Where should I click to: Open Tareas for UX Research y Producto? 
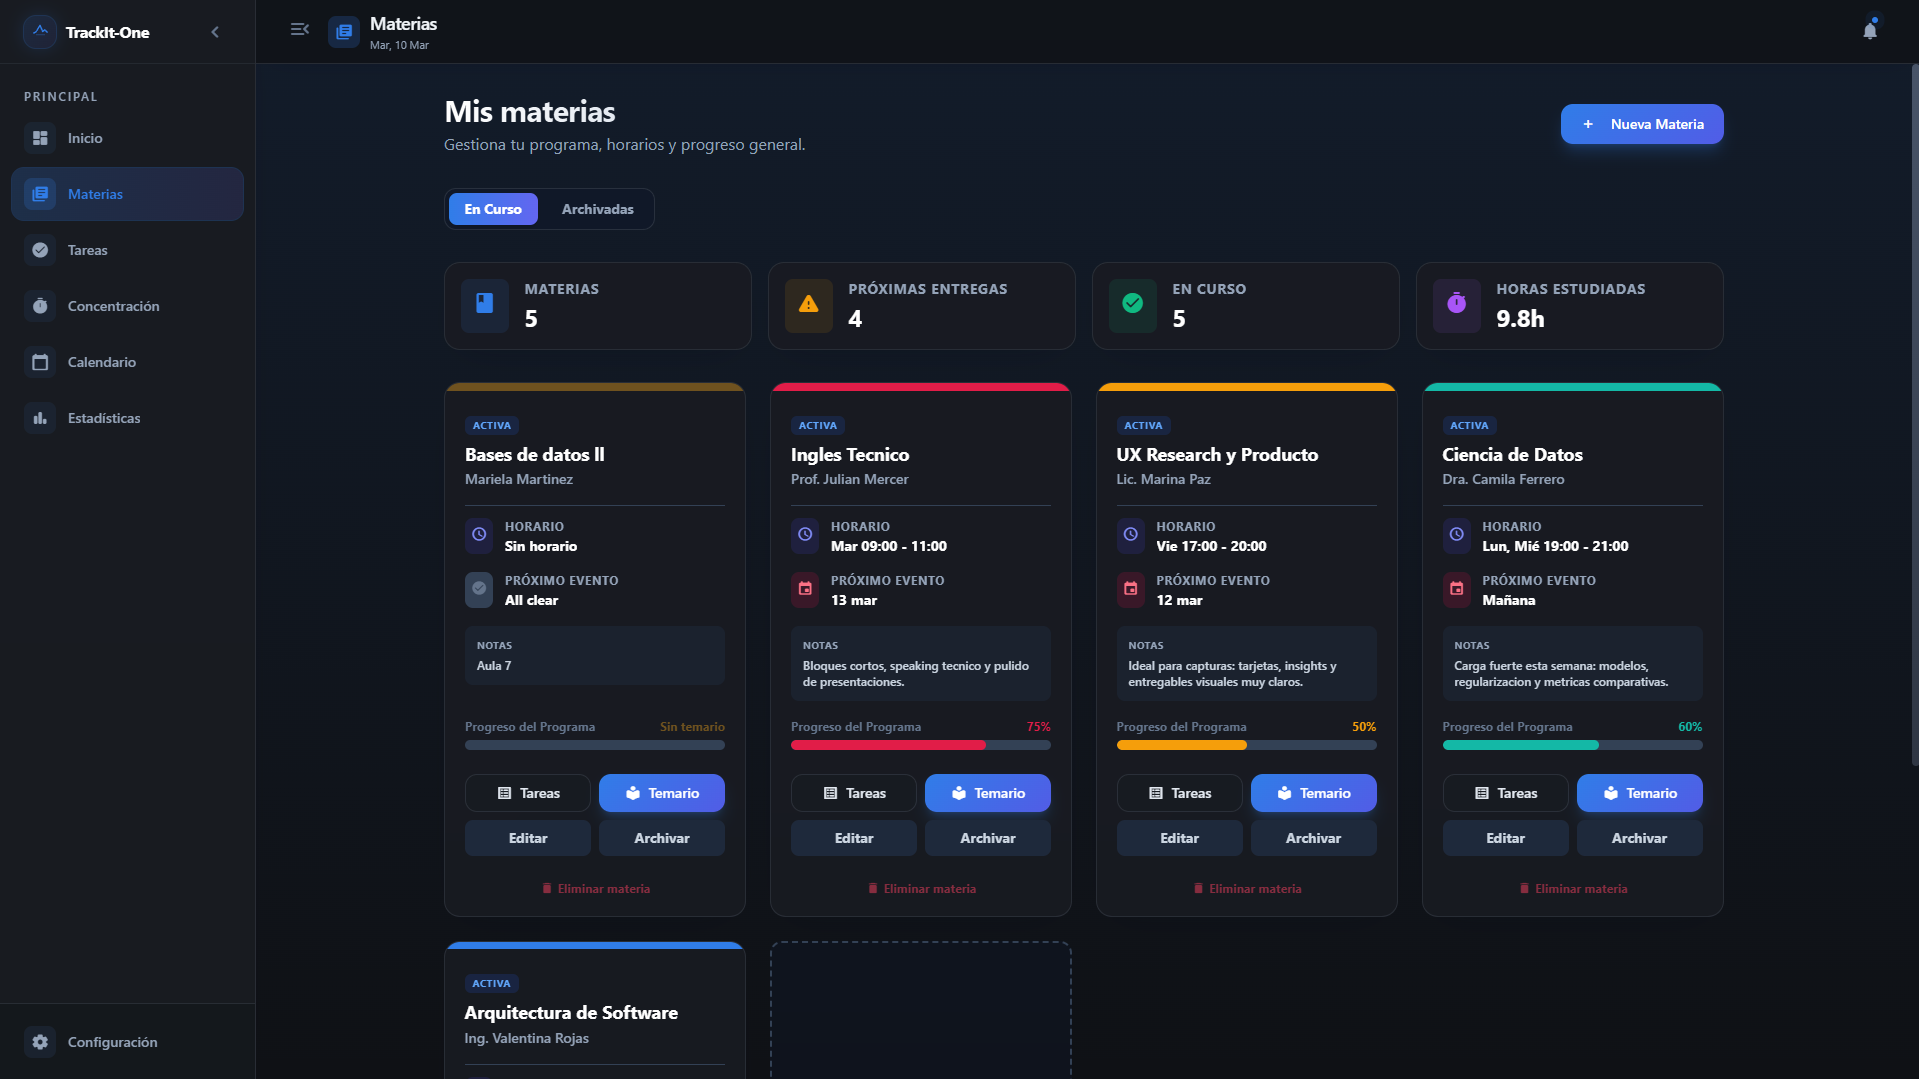(x=1180, y=793)
